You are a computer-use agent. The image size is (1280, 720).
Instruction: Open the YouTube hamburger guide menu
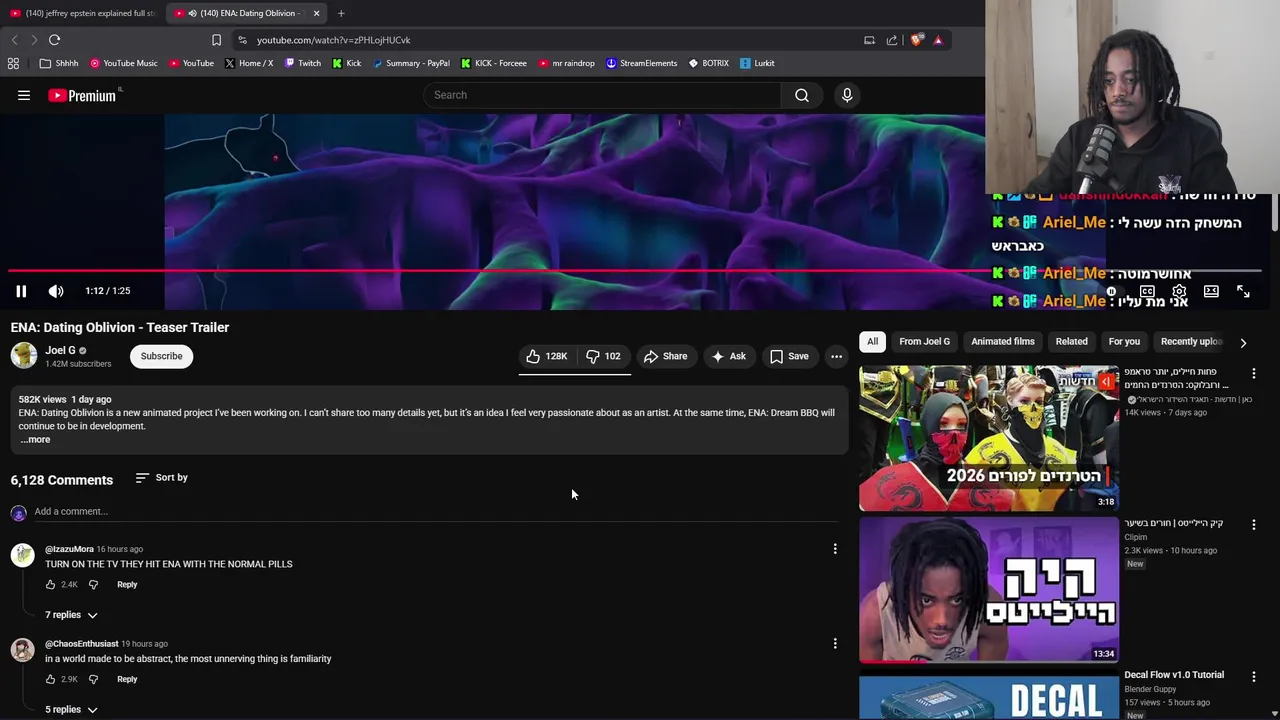(x=24, y=95)
